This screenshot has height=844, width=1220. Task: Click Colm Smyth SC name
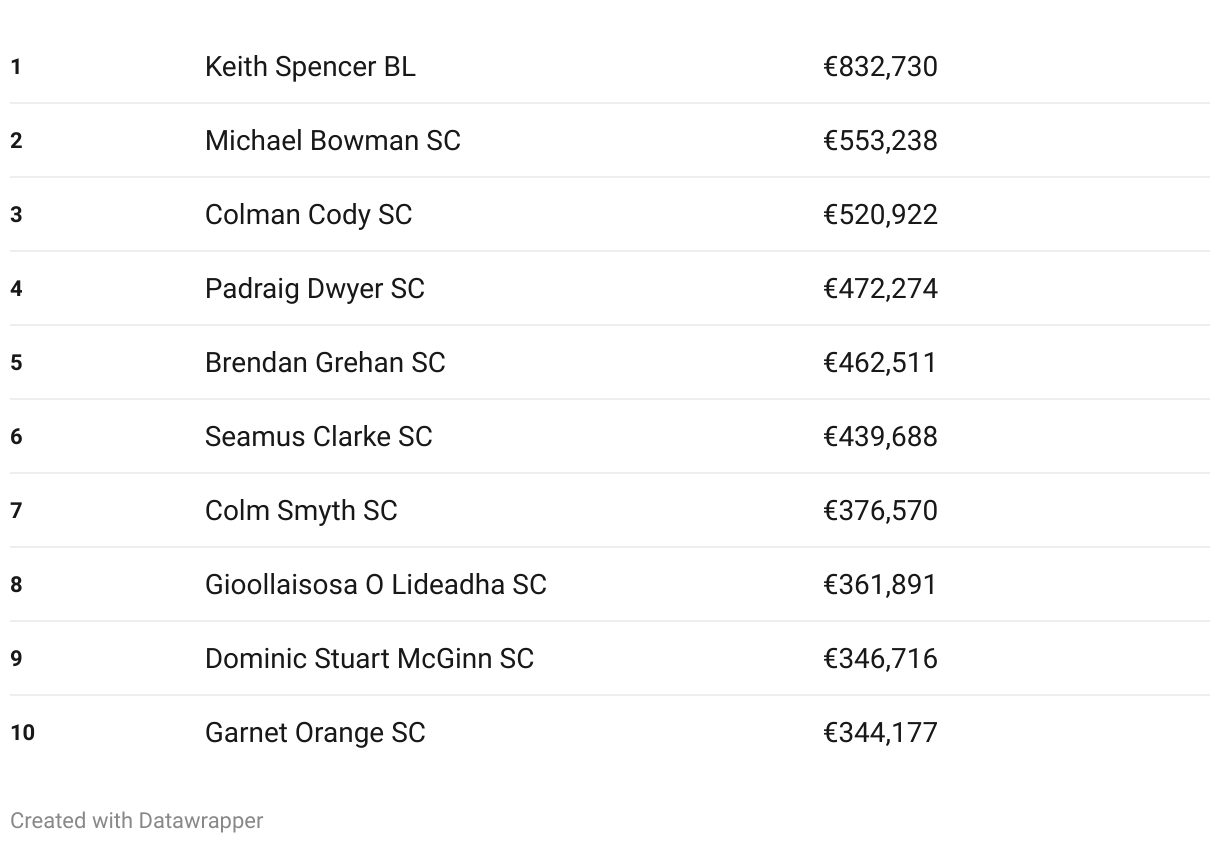[x=301, y=511]
